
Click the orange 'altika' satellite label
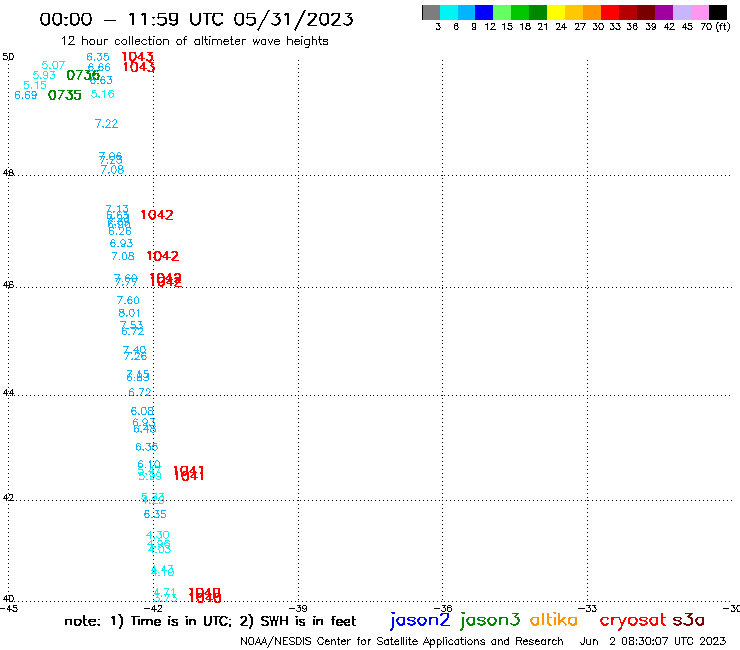pos(554,620)
